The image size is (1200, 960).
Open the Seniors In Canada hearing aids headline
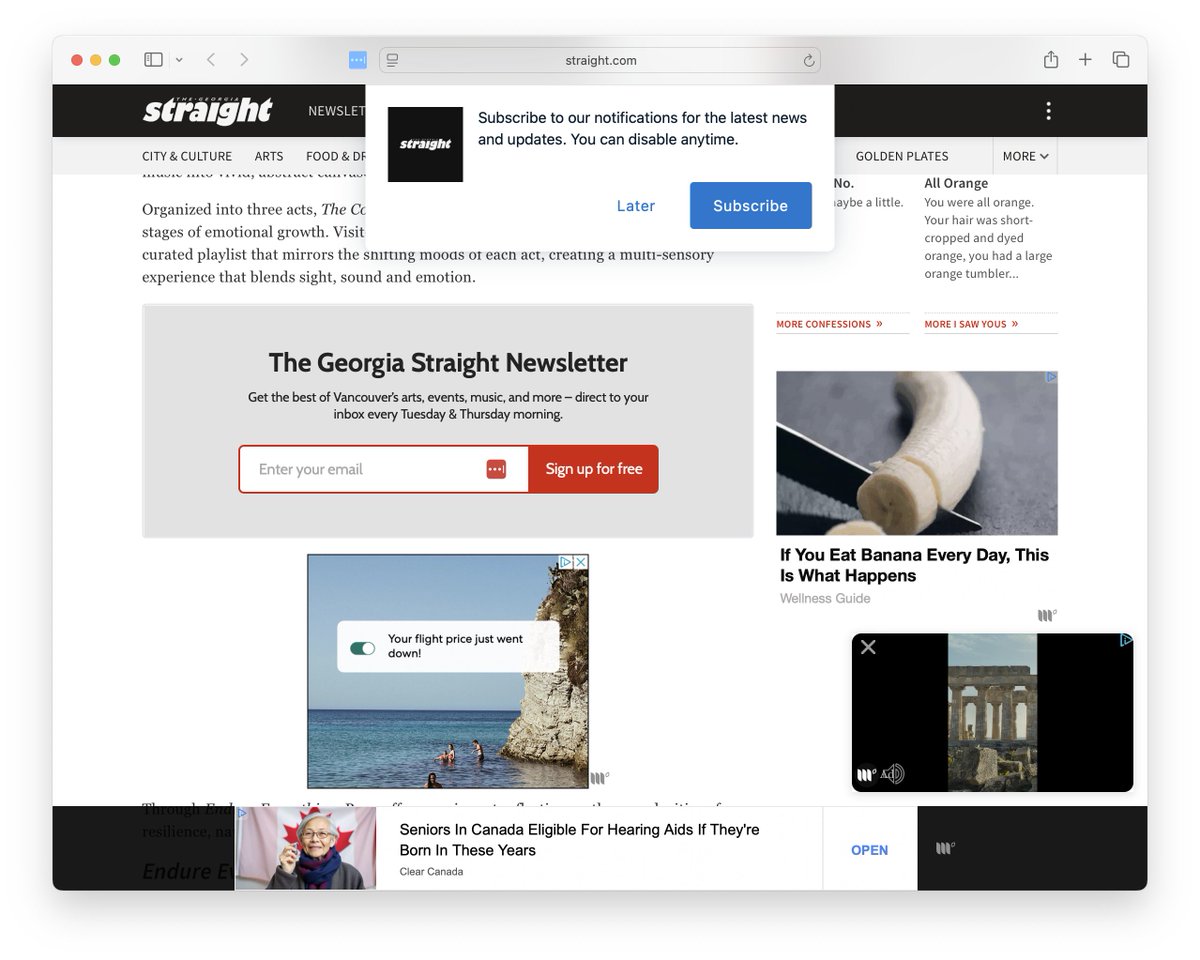click(579, 840)
